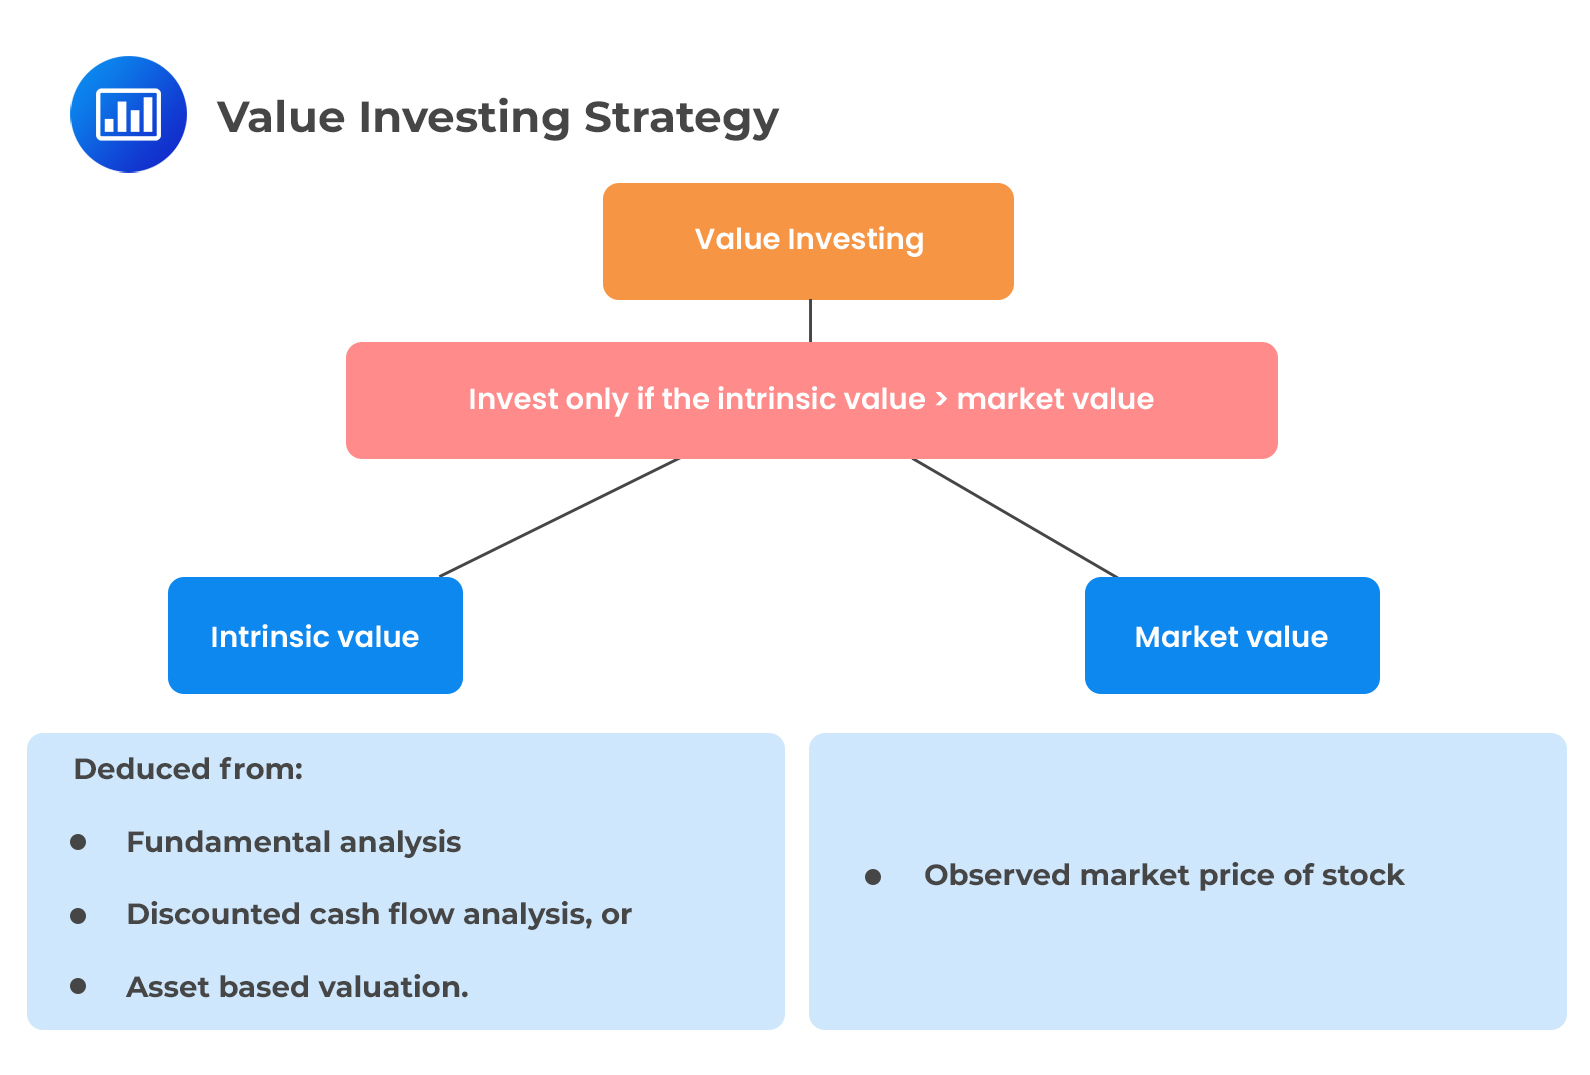Click the greater-than symbol in pink box
The image size is (1590, 1075).
pyautogui.click(x=941, y=400)
